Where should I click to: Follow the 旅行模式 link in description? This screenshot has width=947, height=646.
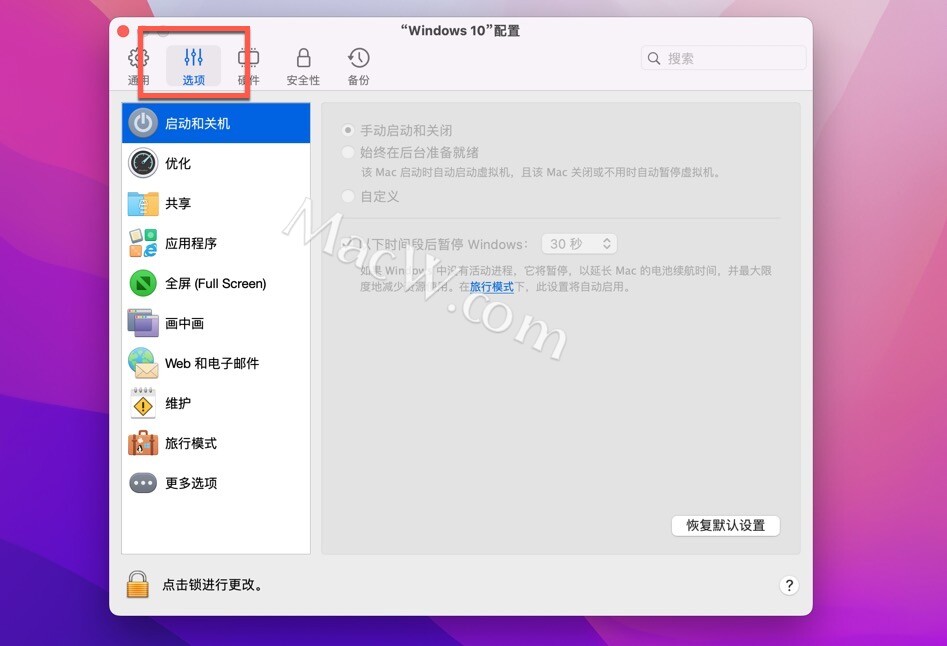pyautogui.click(x=492, y=287)
